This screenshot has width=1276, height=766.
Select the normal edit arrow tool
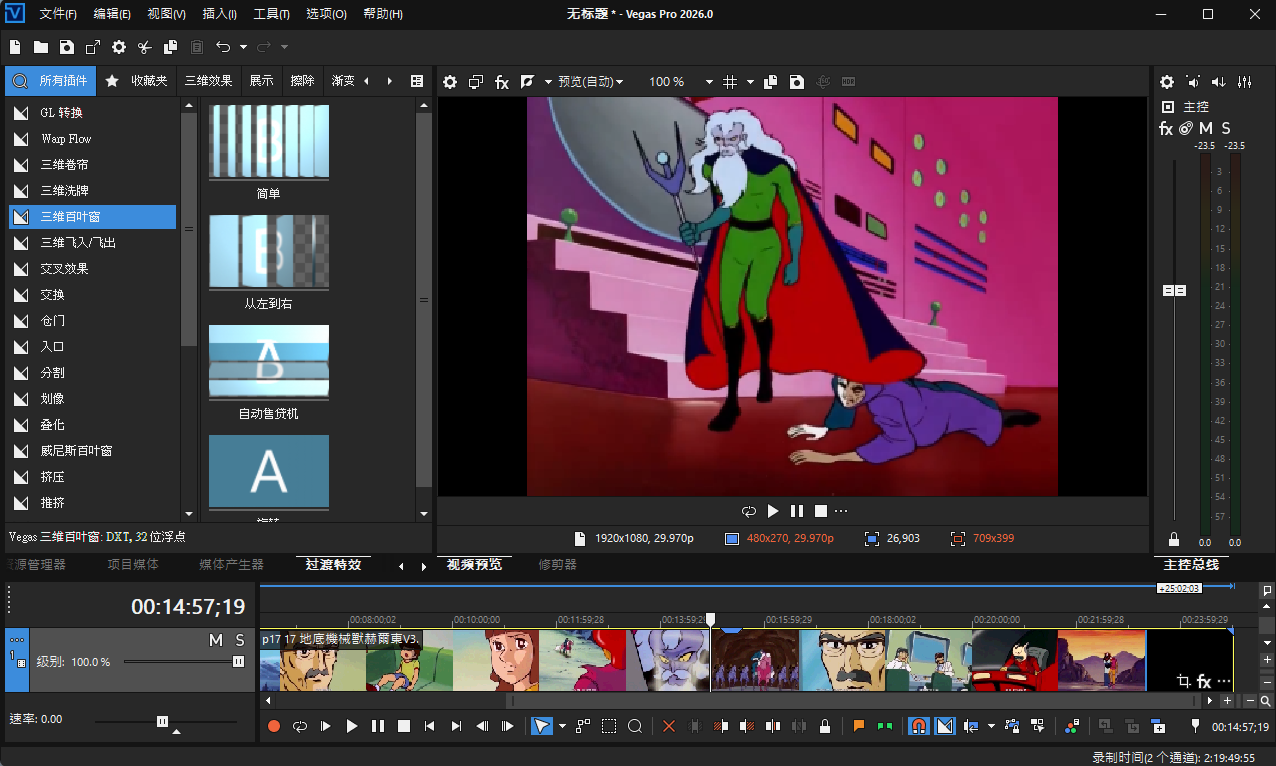click(541, 726)
